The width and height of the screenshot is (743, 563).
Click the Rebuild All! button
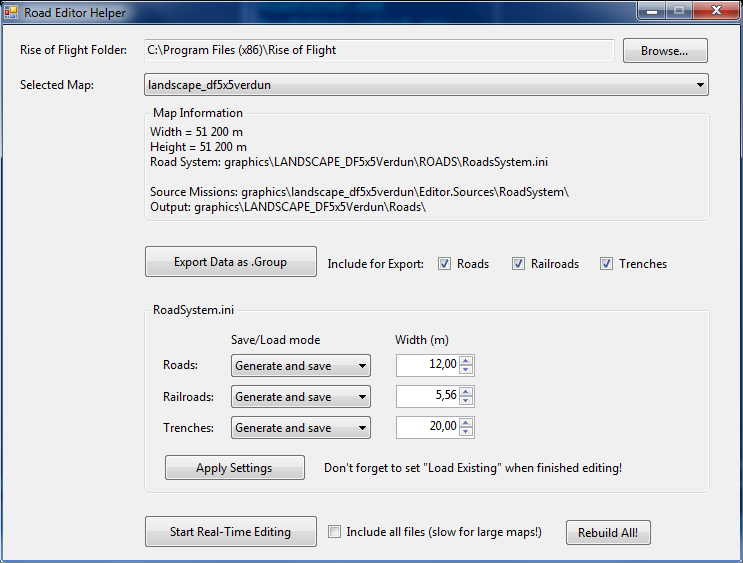608,533
